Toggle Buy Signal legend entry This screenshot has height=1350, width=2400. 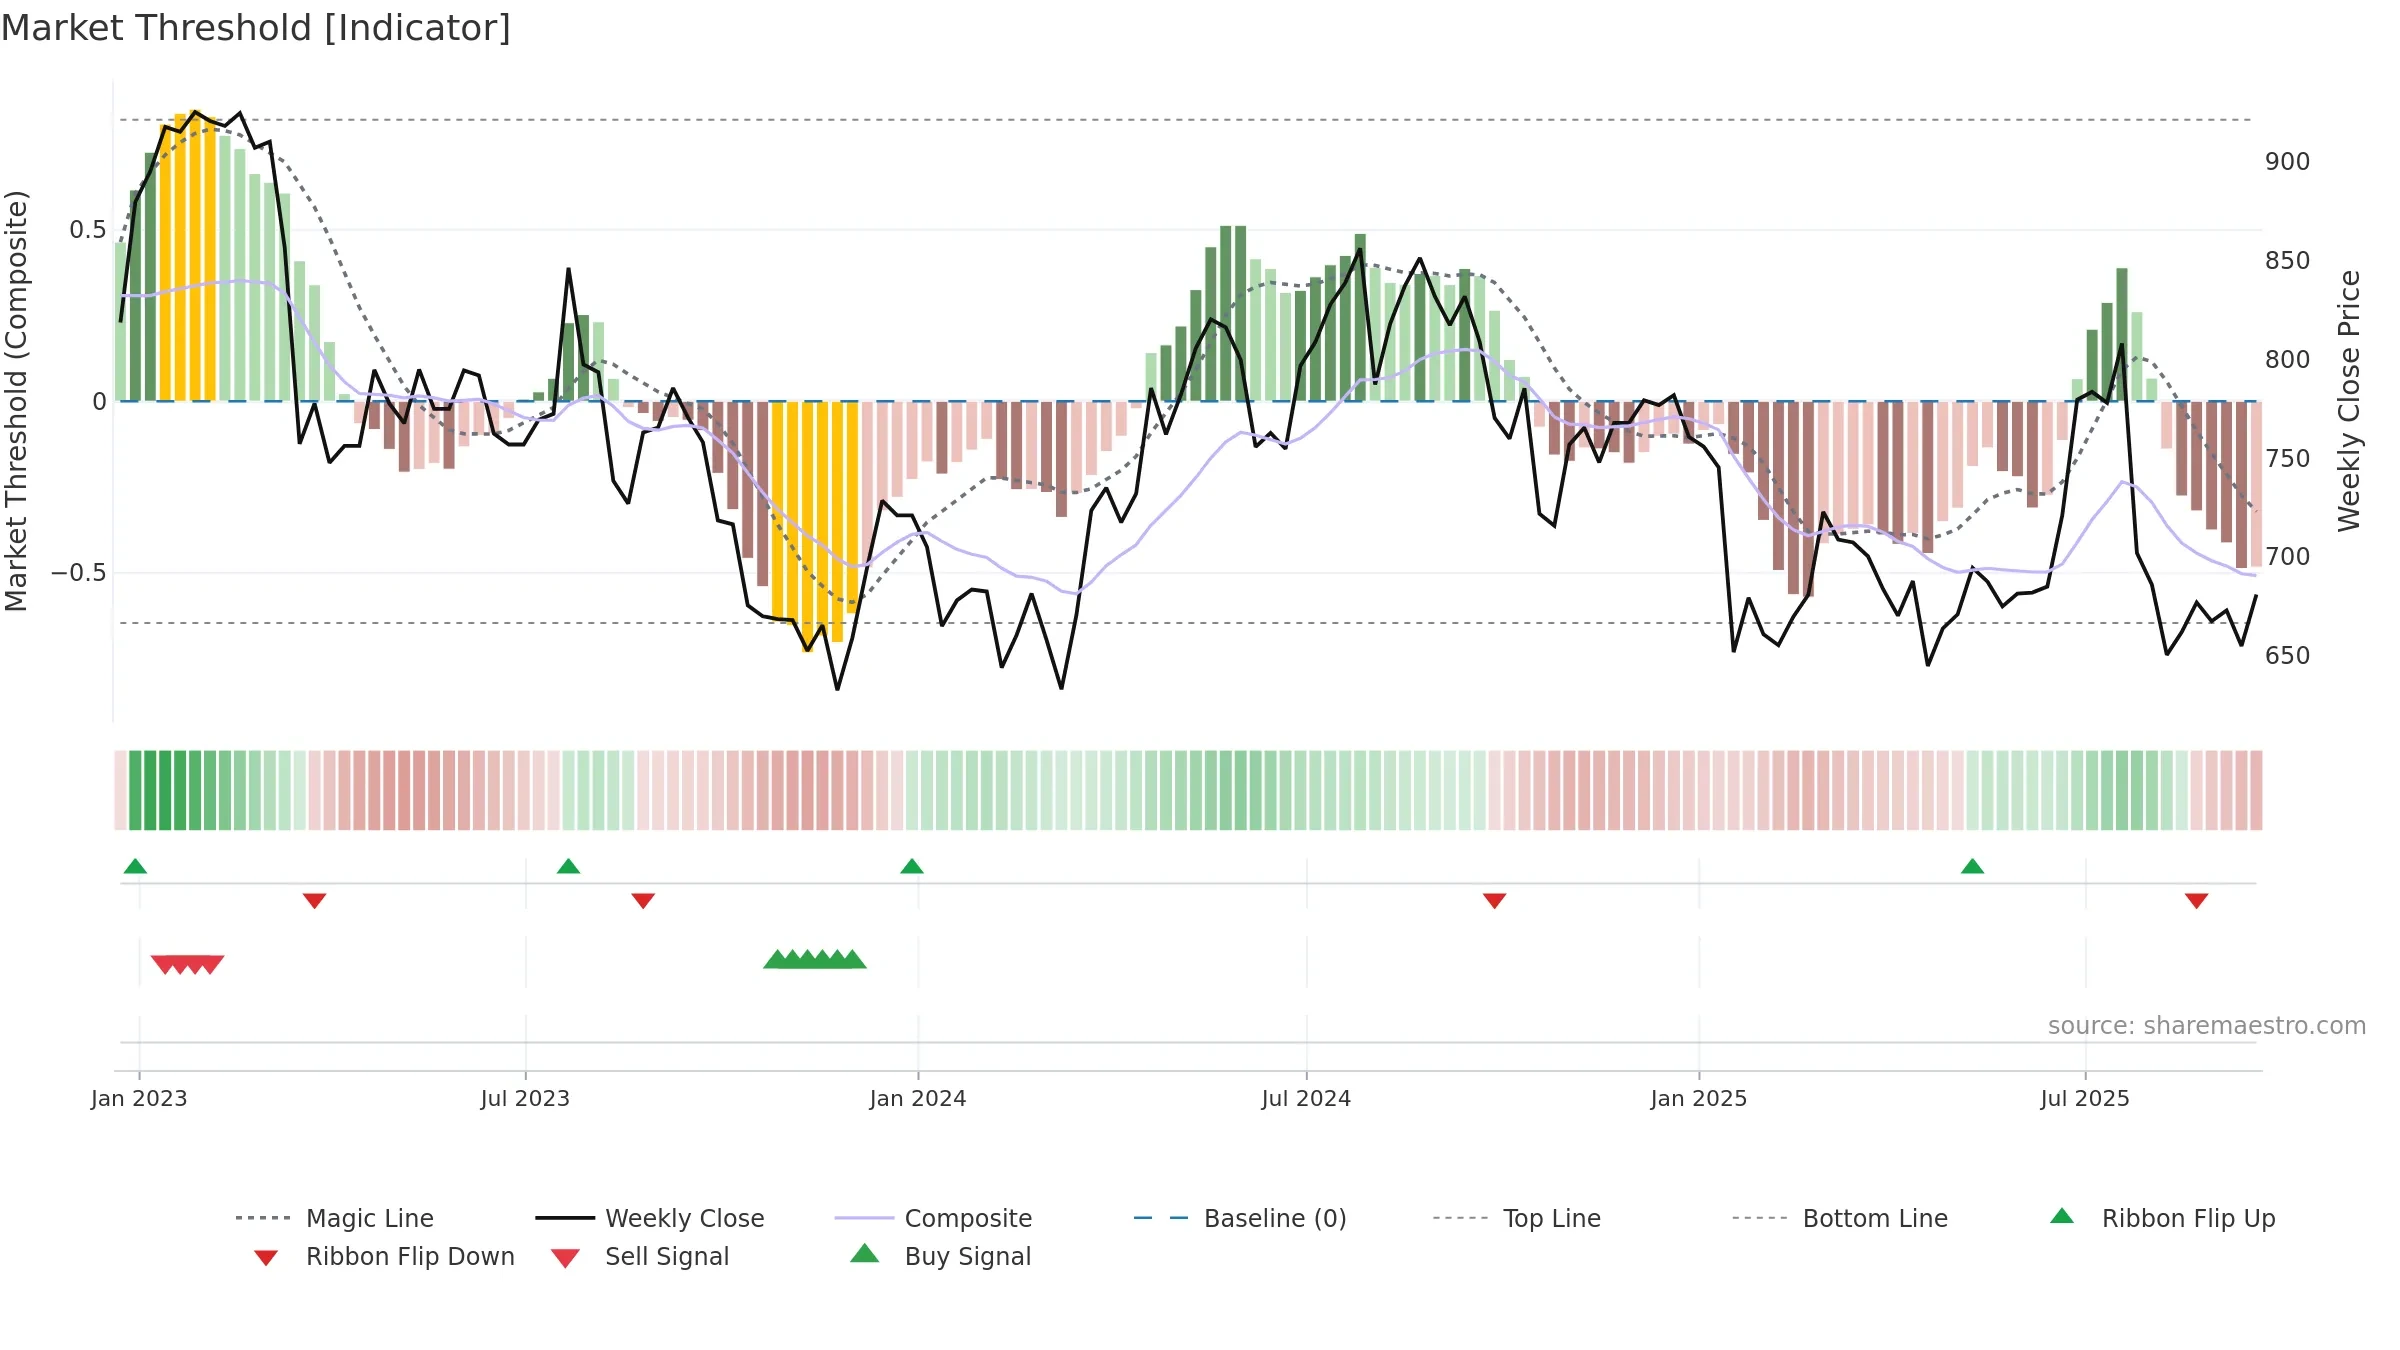[941, 1256]
